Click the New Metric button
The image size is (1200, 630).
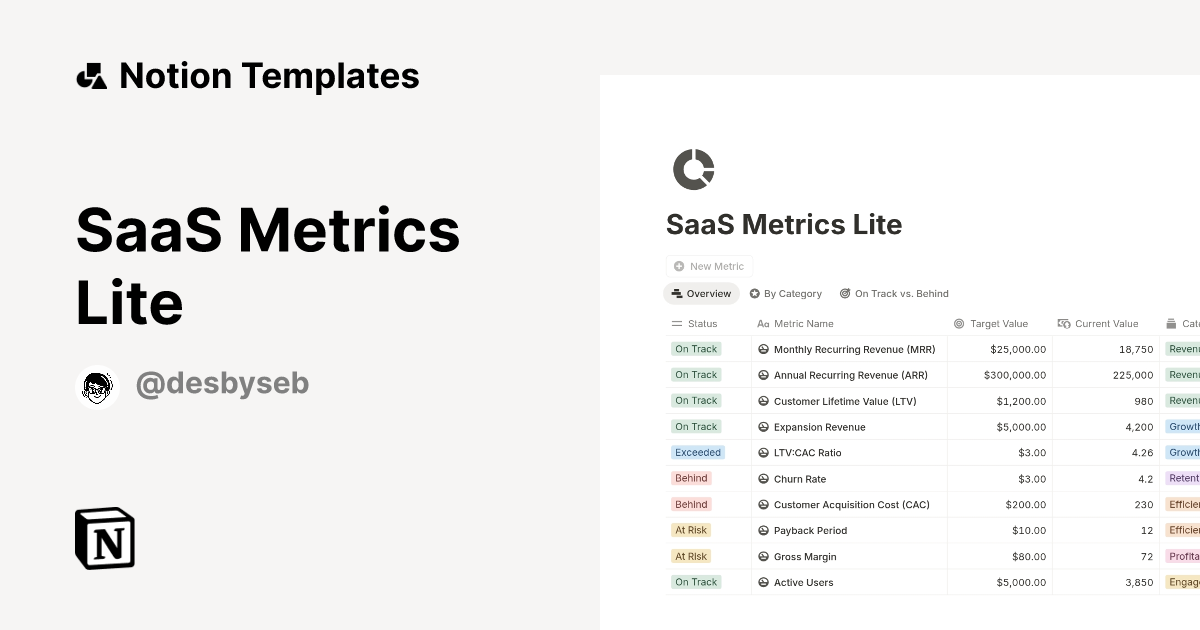(x=710, y=266)
